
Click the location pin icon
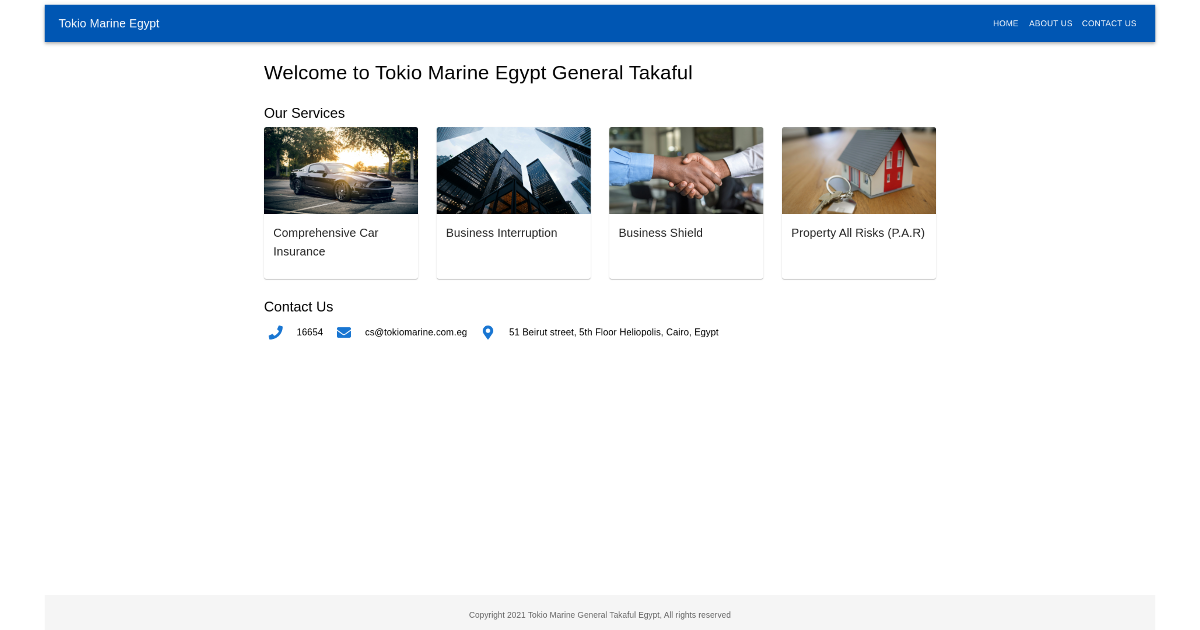click(488, 332)
